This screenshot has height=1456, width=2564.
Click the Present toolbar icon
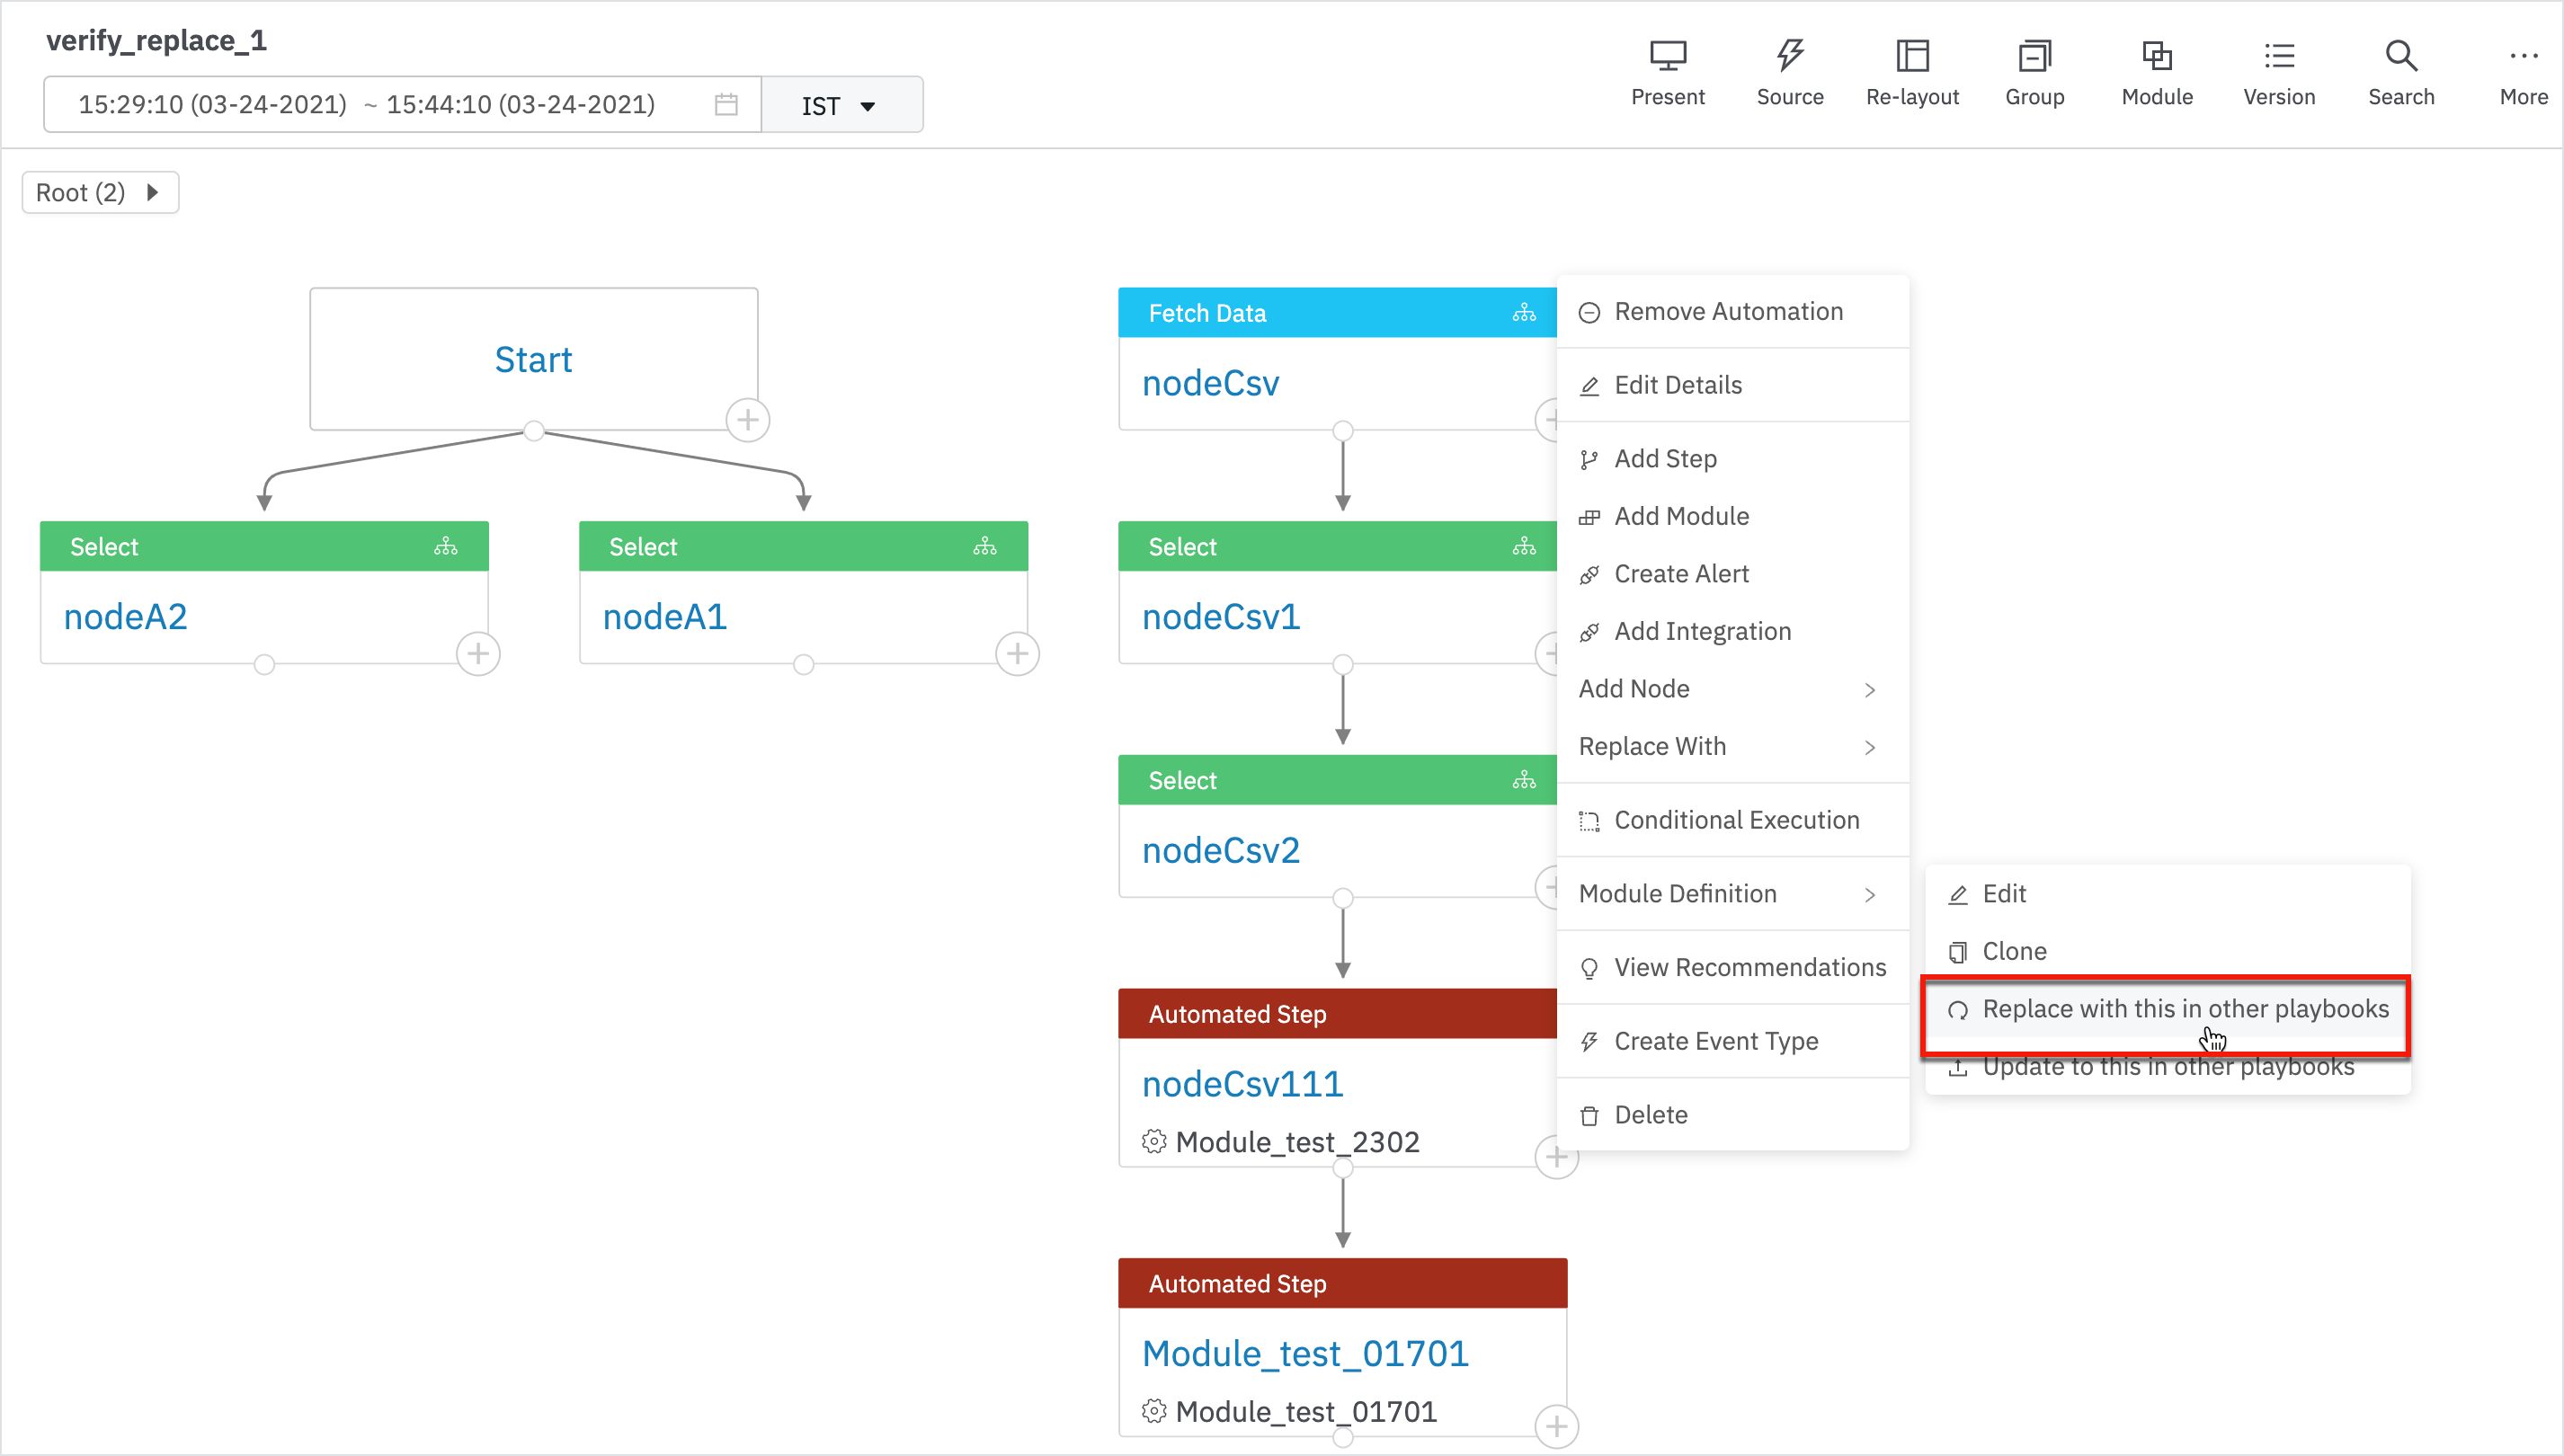pos(1667,56)
